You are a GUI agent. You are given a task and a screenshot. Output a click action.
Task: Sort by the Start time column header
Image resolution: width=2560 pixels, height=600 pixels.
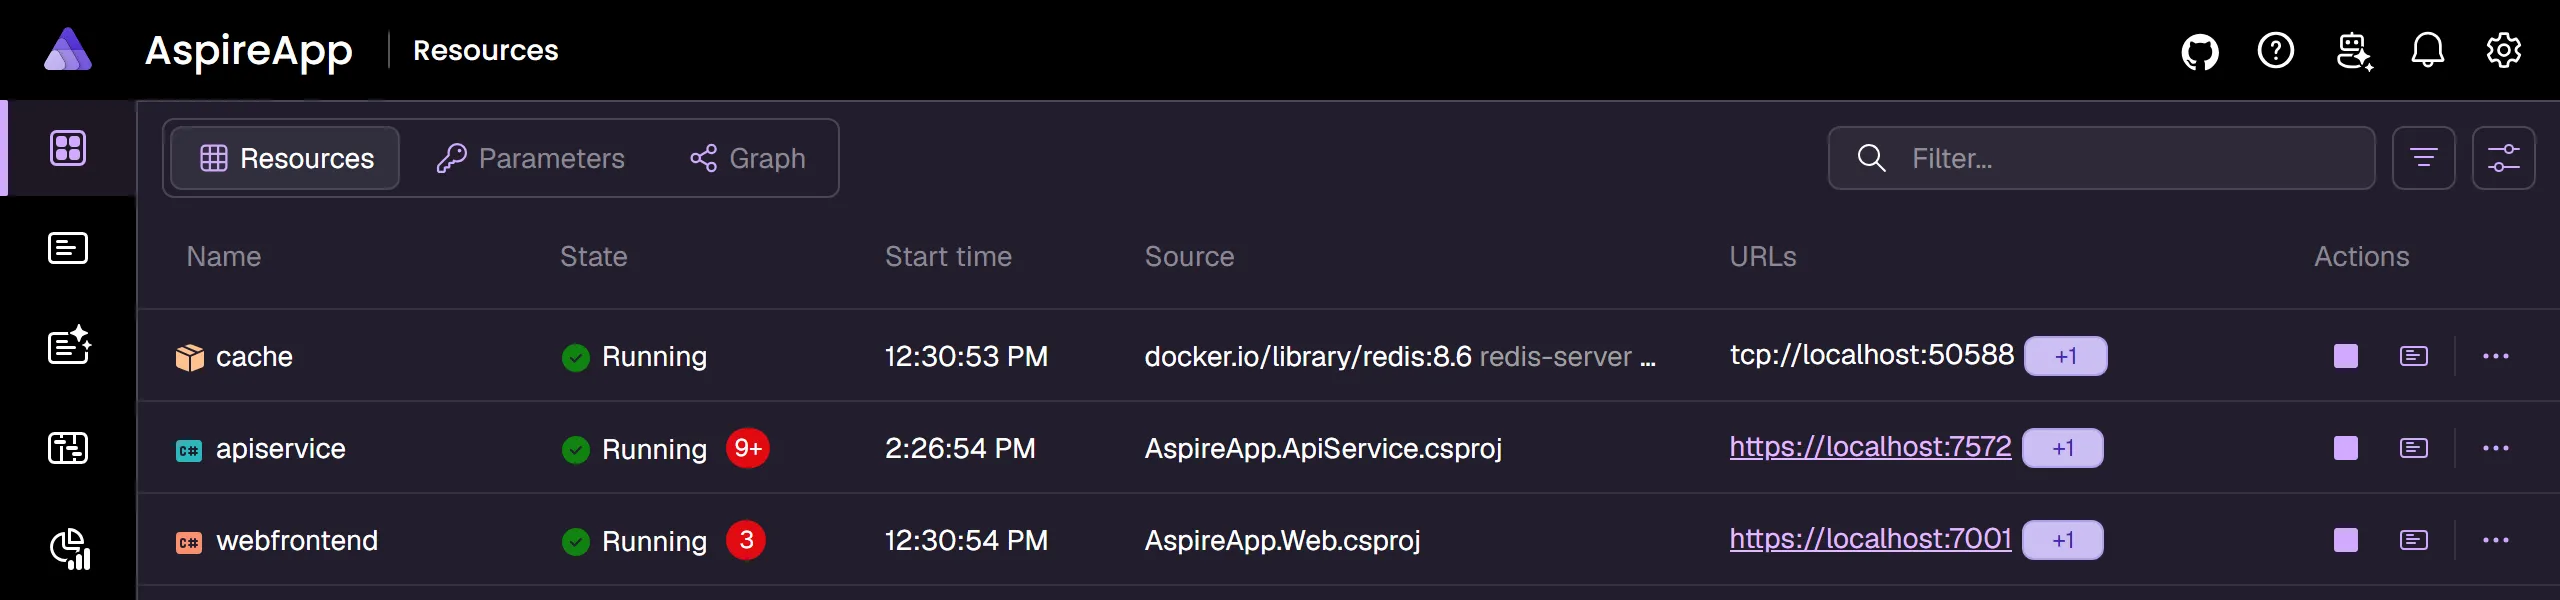(x=948, y=257)
